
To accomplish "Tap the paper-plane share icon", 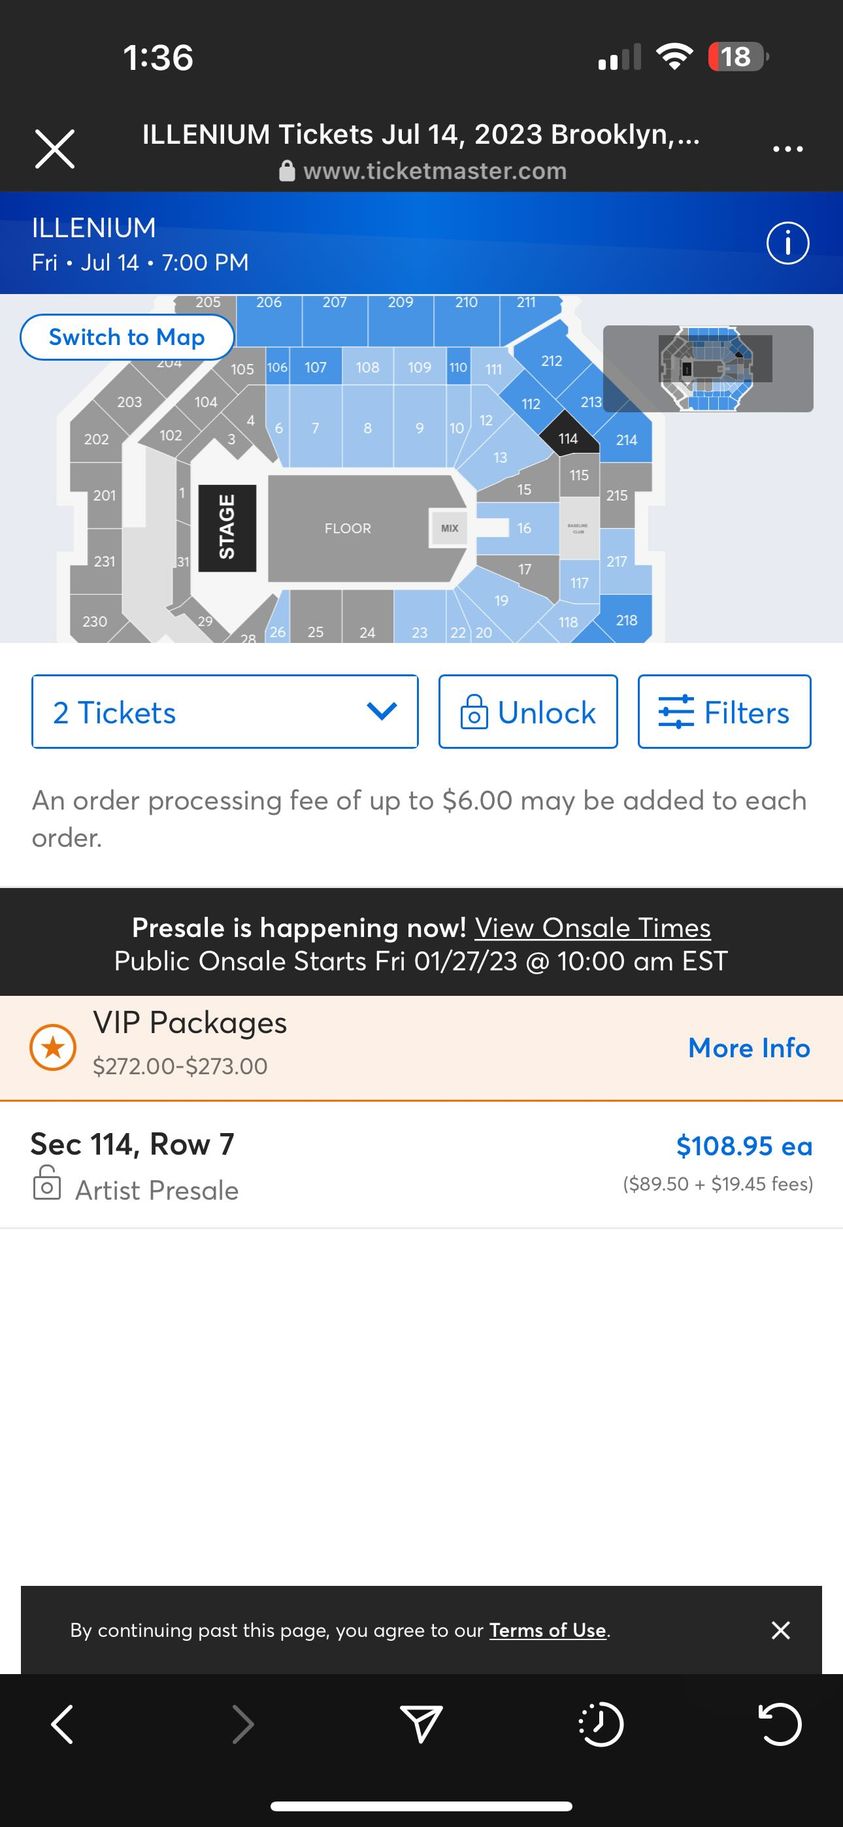I will click(421, 1724).
